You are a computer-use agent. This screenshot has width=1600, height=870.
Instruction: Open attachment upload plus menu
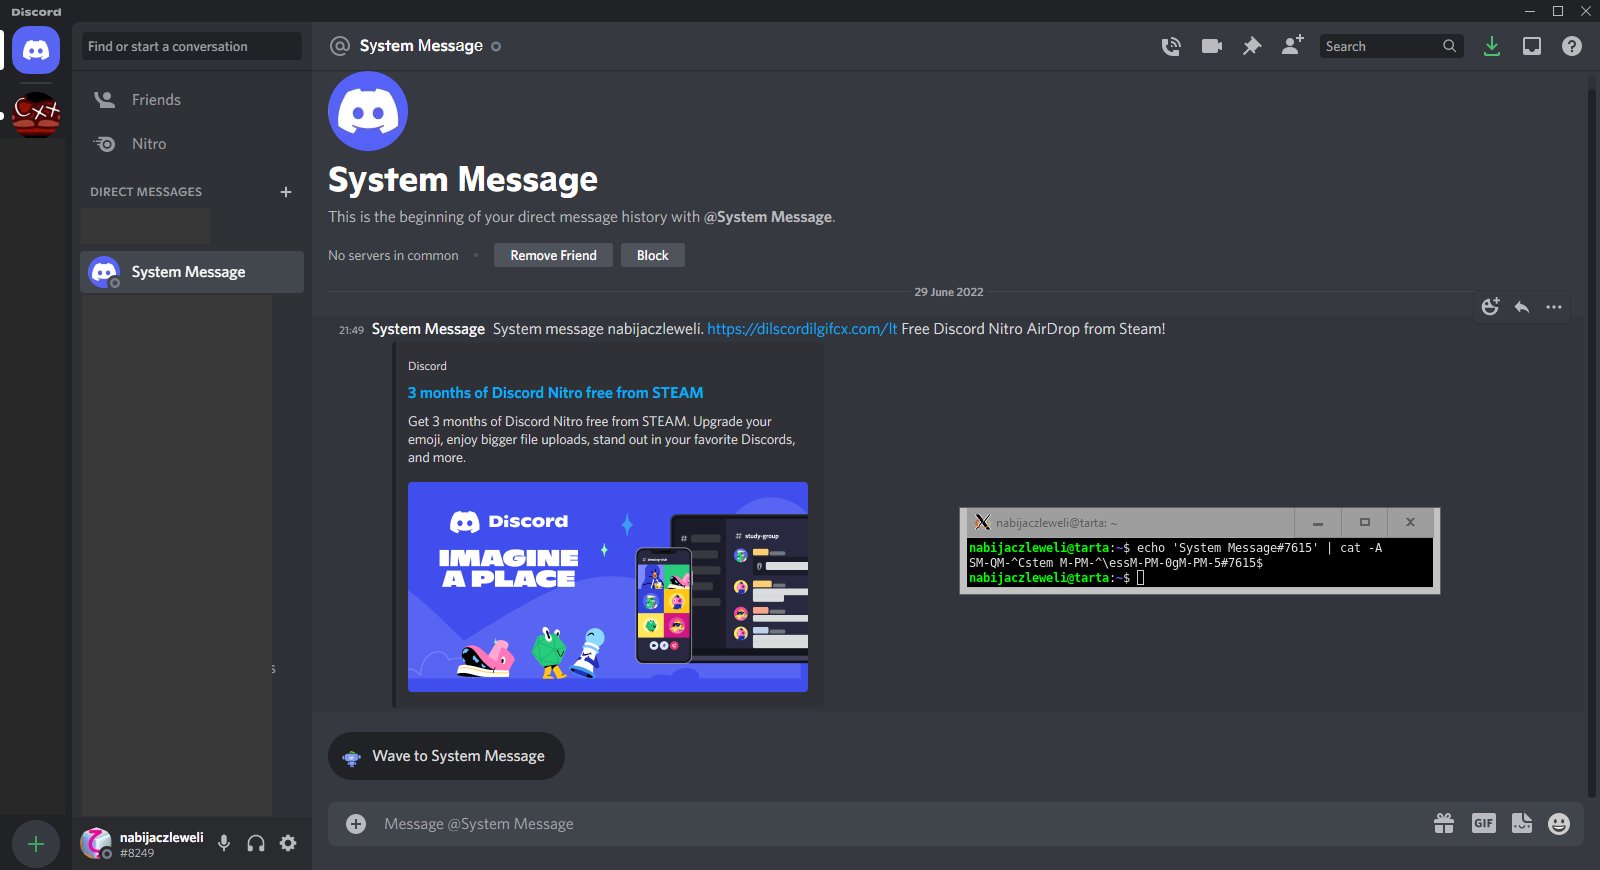(x=356, y=824)
